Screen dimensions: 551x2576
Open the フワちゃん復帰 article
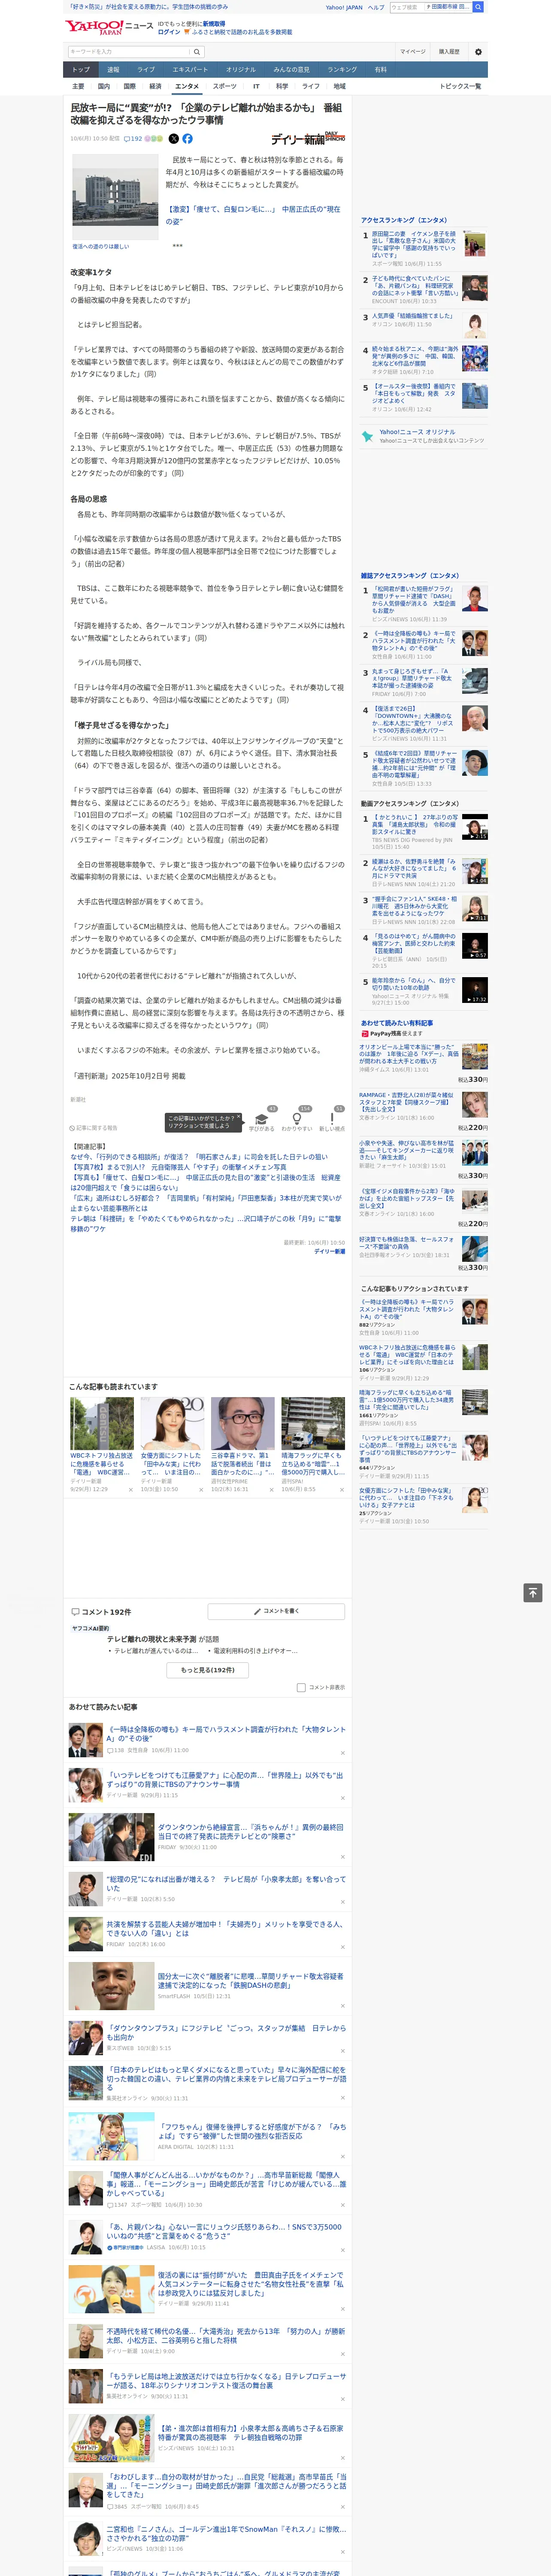pyautogui.click(x=251, y=2131)
